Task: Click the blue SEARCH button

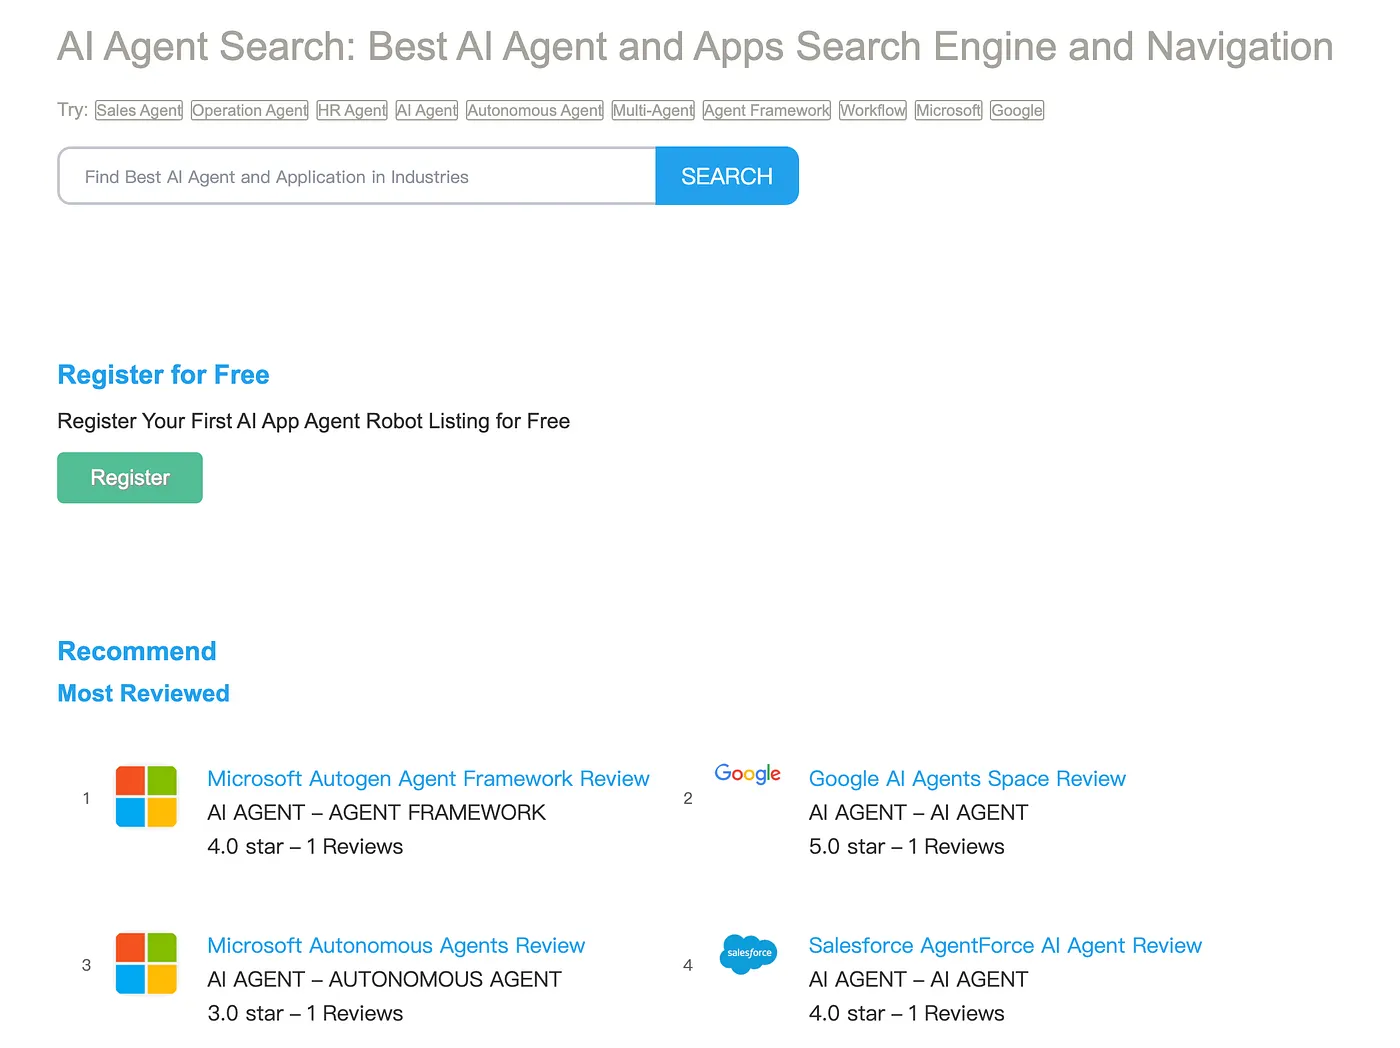Action: tap(727, 176)
